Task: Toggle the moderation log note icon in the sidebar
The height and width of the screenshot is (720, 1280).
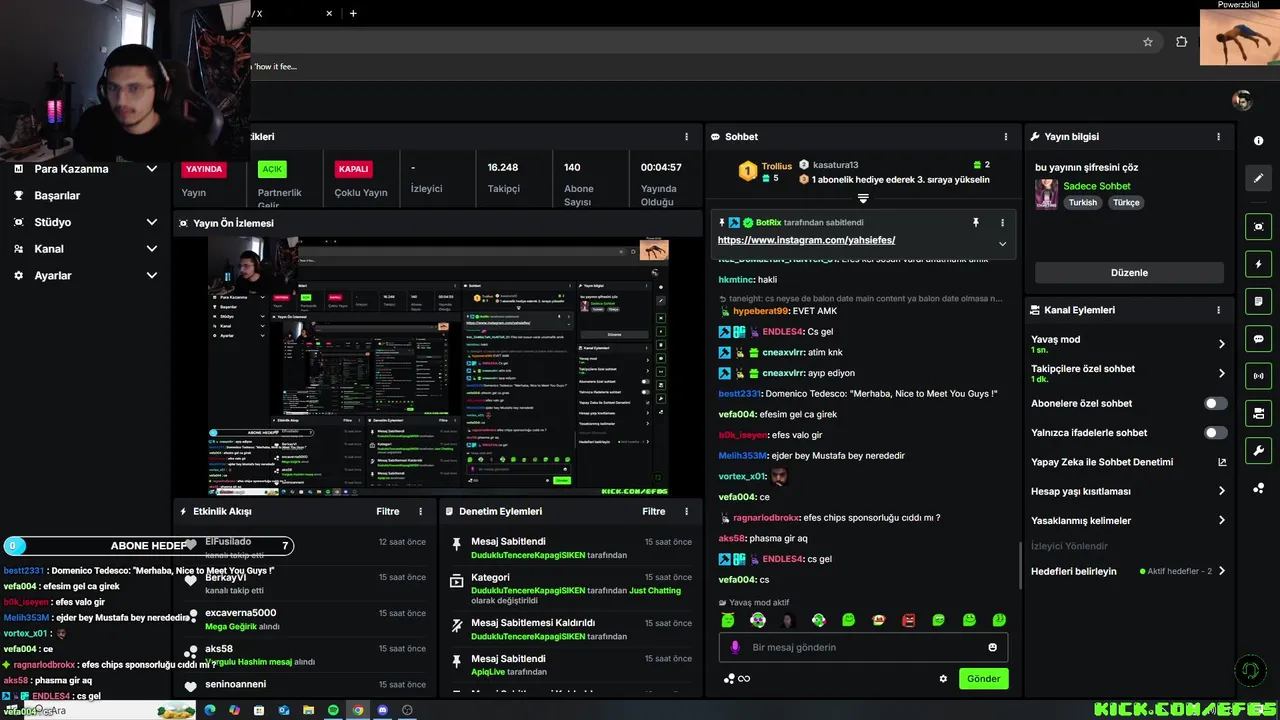Action: coord(1258,301)
